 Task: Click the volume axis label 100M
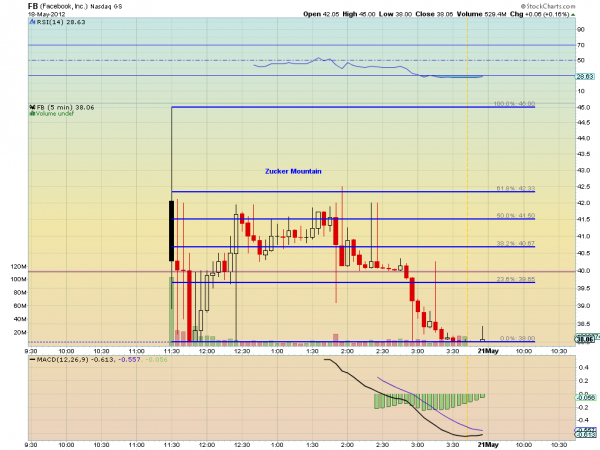[x=19, y=279]
